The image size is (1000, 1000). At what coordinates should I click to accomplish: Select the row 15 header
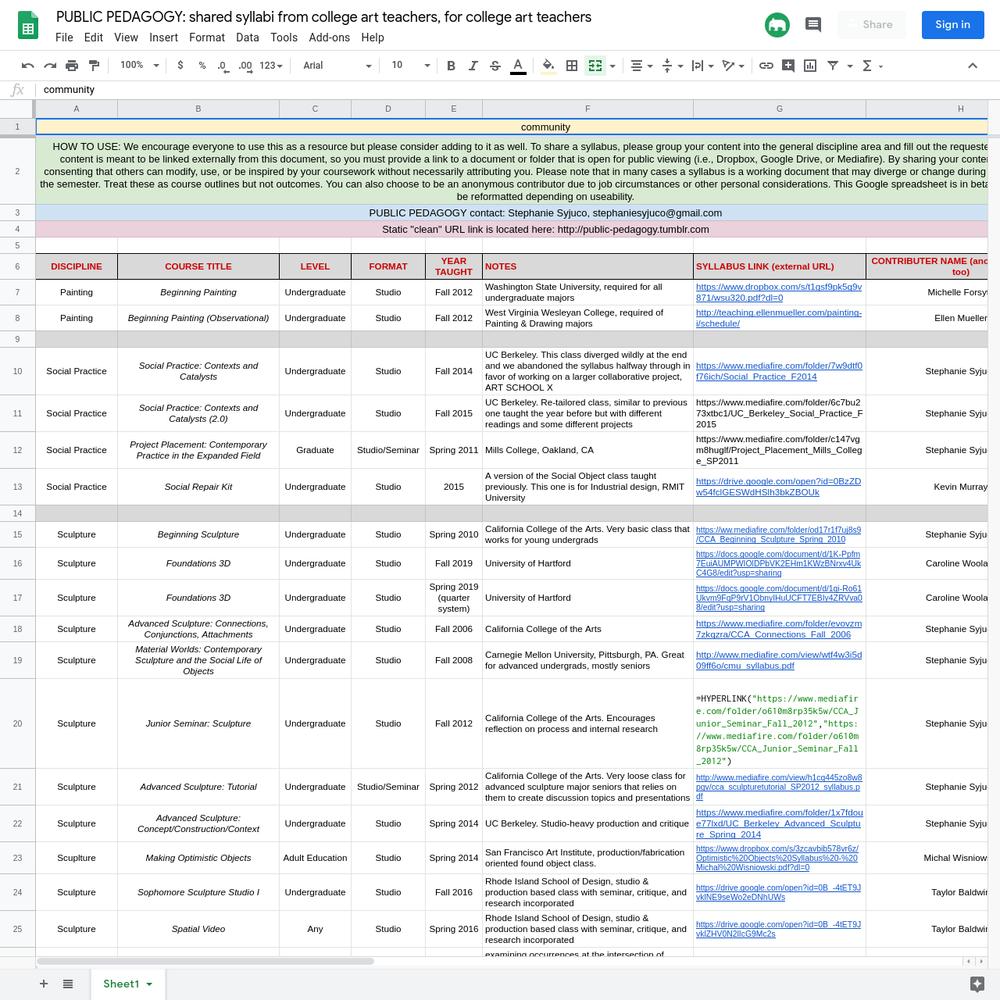click(17, 534)
